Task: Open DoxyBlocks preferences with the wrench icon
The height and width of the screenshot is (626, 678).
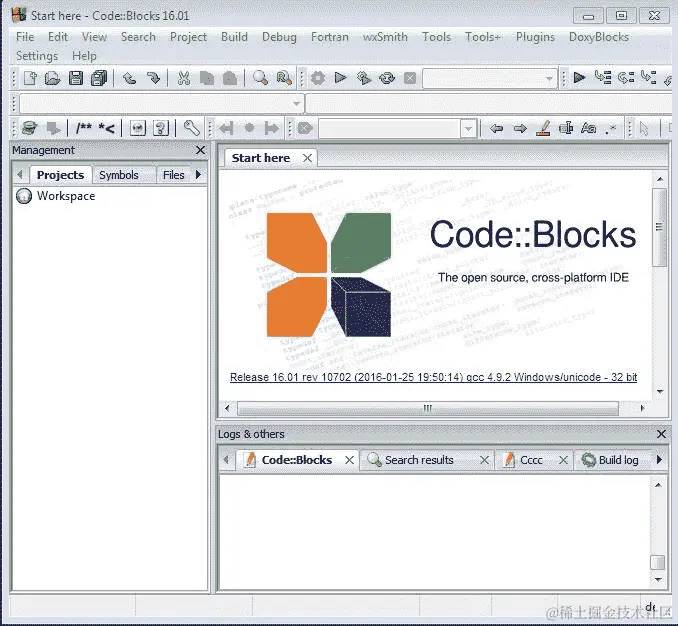Action: point(192,128)
